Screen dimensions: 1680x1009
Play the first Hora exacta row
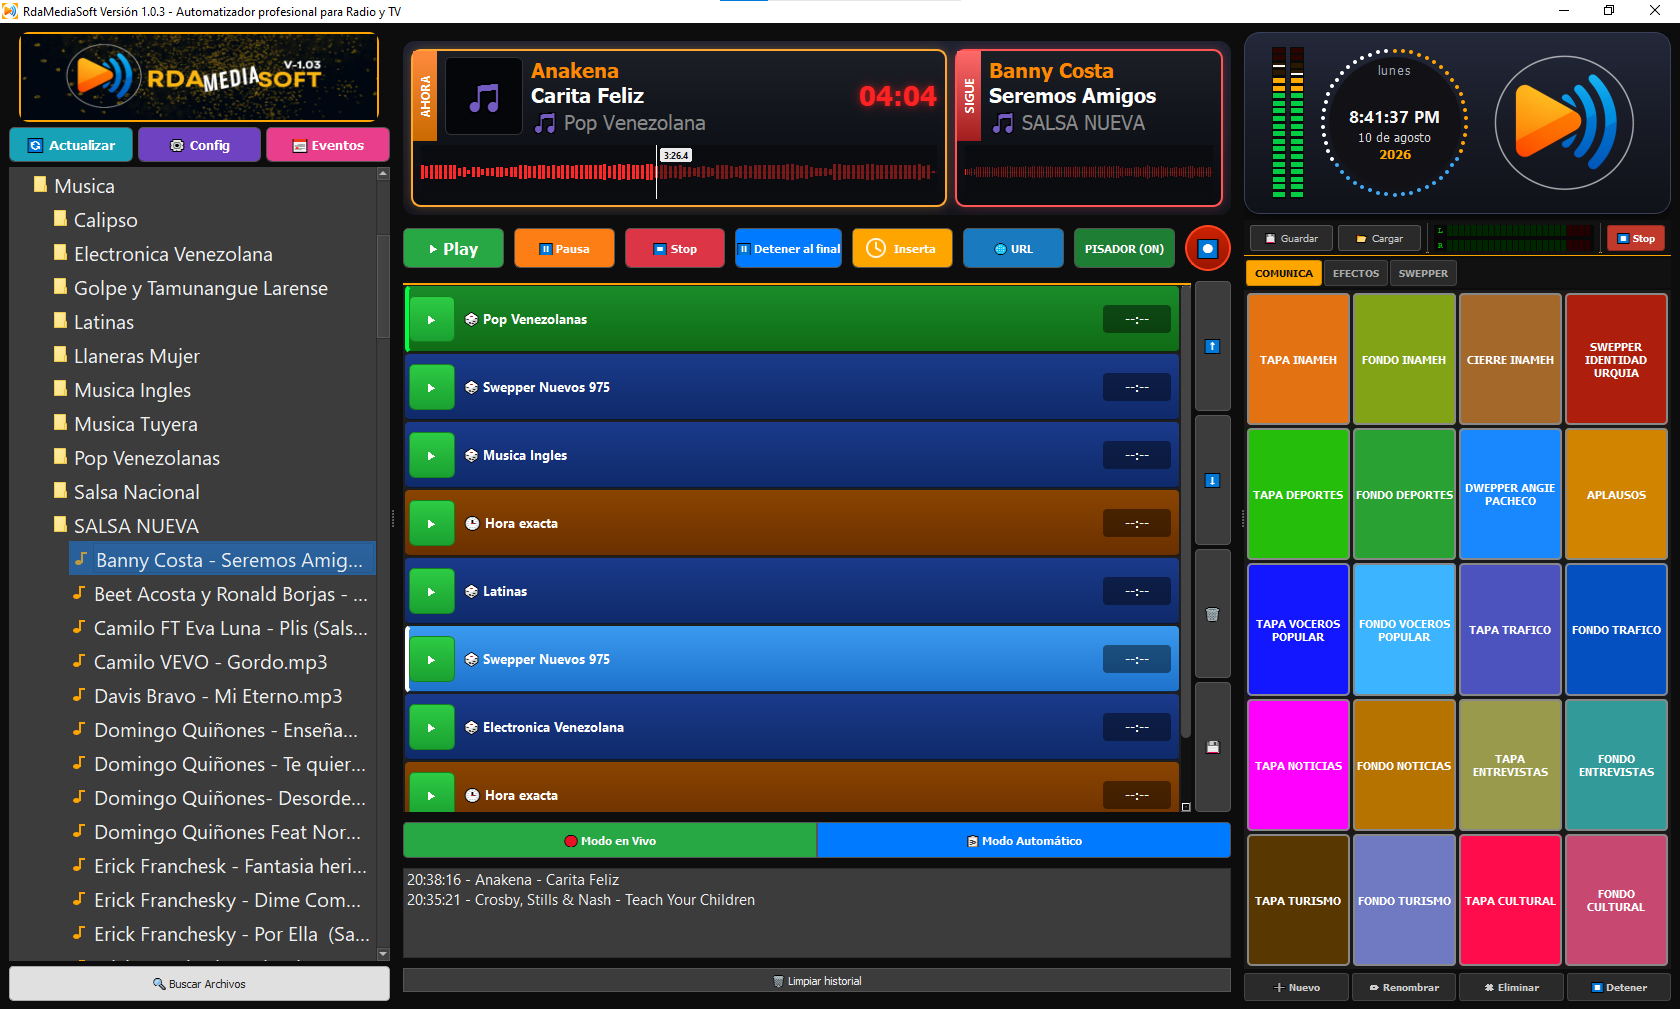point(431,524)
